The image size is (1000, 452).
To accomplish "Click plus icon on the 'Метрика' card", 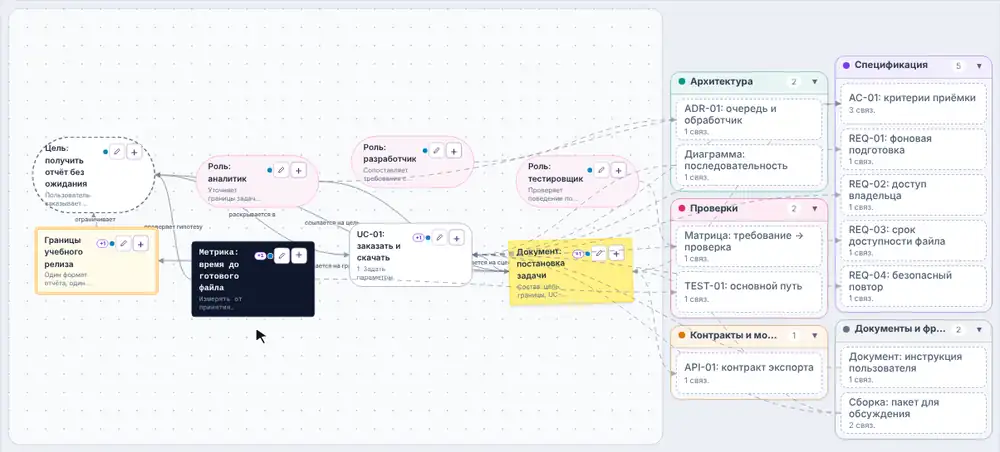I will point(299,256).
